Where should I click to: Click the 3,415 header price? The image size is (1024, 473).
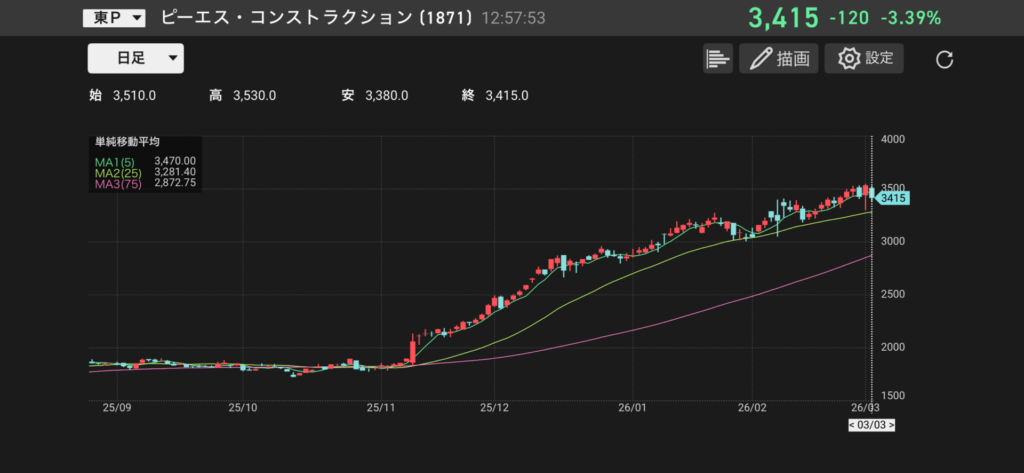tap(783, 18)
